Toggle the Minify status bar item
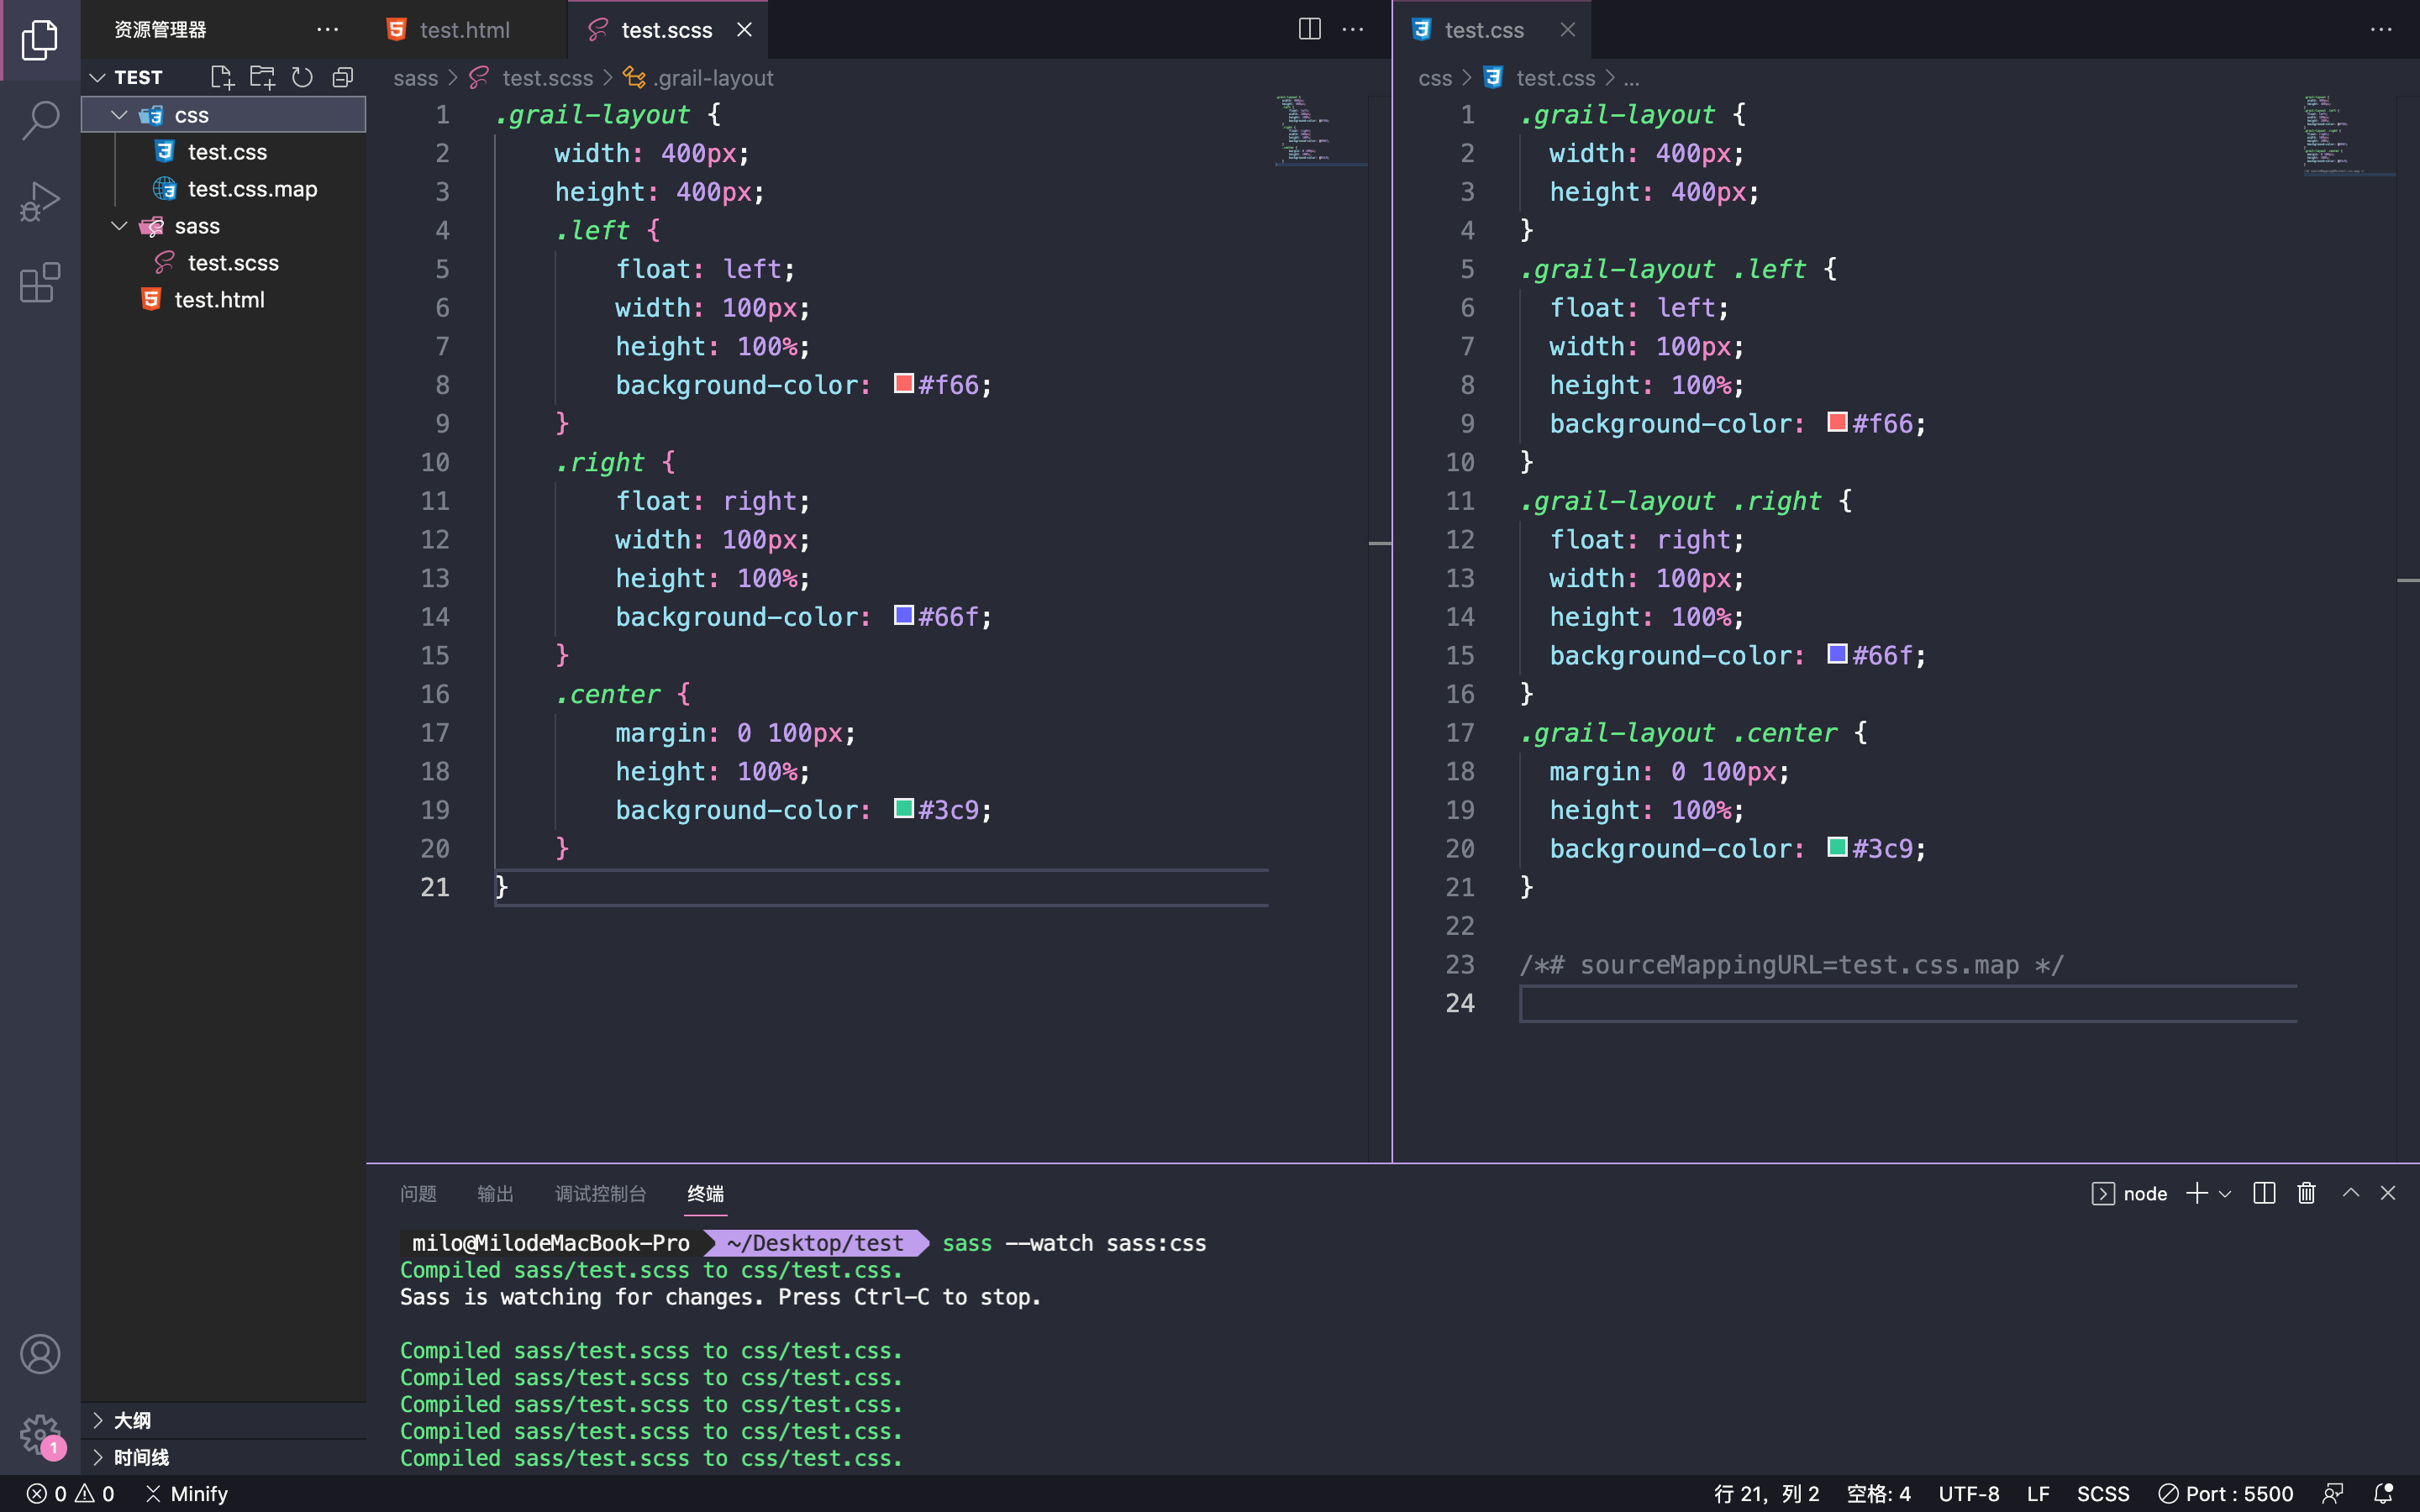2420x1512 pixels. coord(187,1493)
